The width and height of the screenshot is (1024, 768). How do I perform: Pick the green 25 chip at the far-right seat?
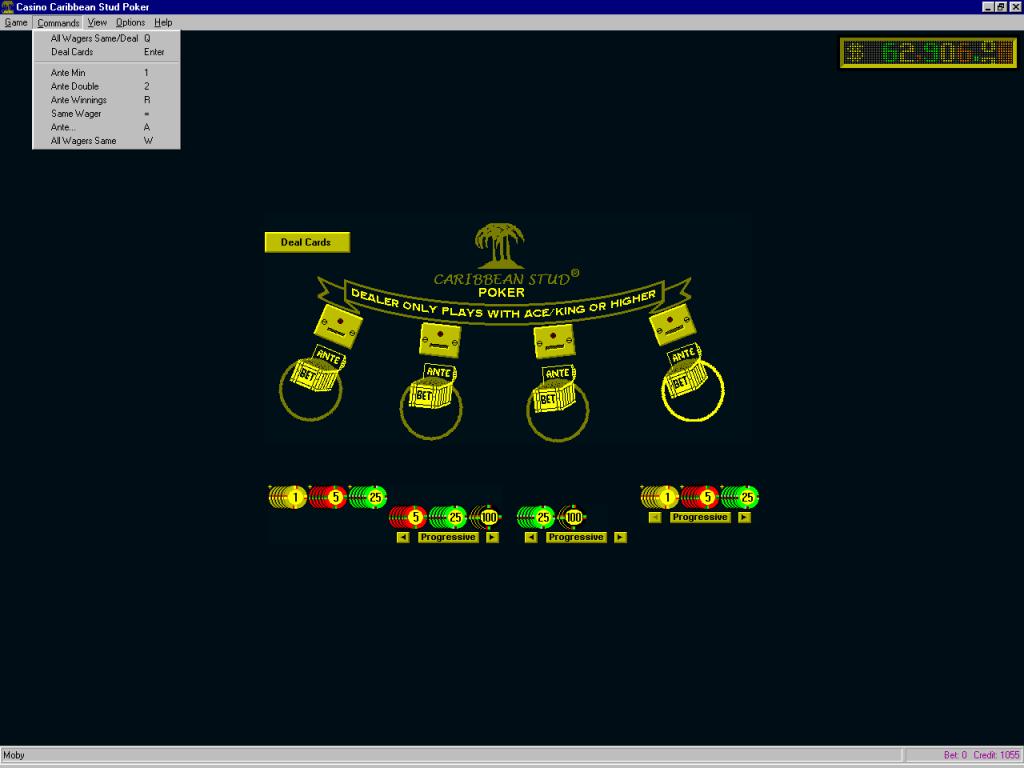point(739,497)
